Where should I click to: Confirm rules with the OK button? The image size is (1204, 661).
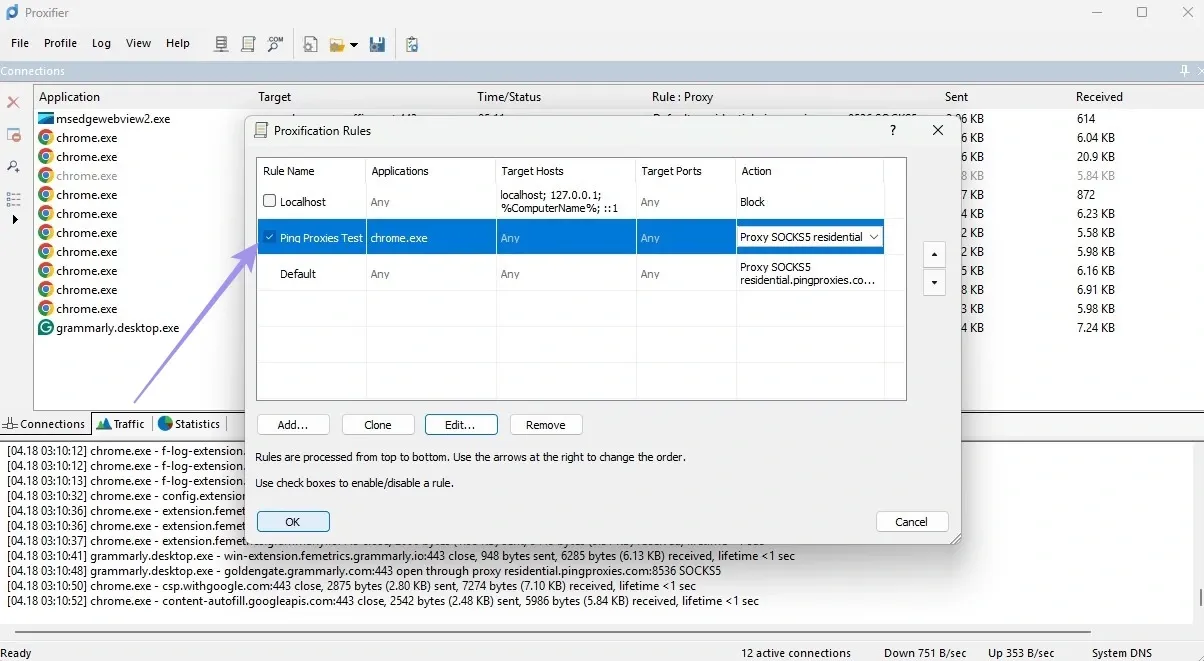tap(293, 522)
